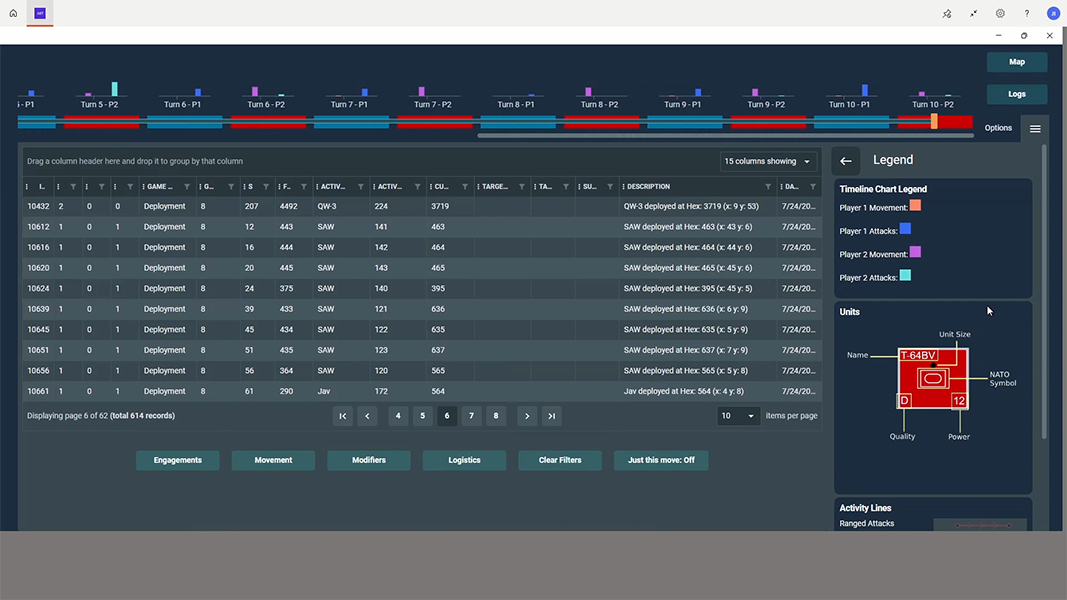
Task: Advance to the next page arrow
Action: click(x=526, y=416)
